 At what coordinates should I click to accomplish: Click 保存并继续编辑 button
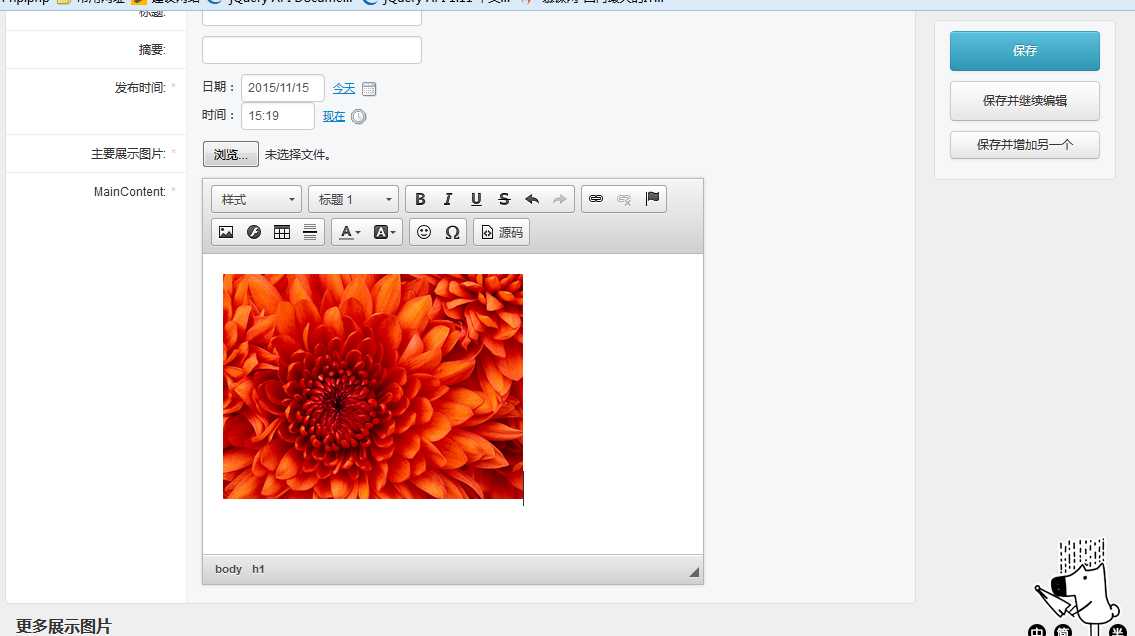coord(1024,101)
